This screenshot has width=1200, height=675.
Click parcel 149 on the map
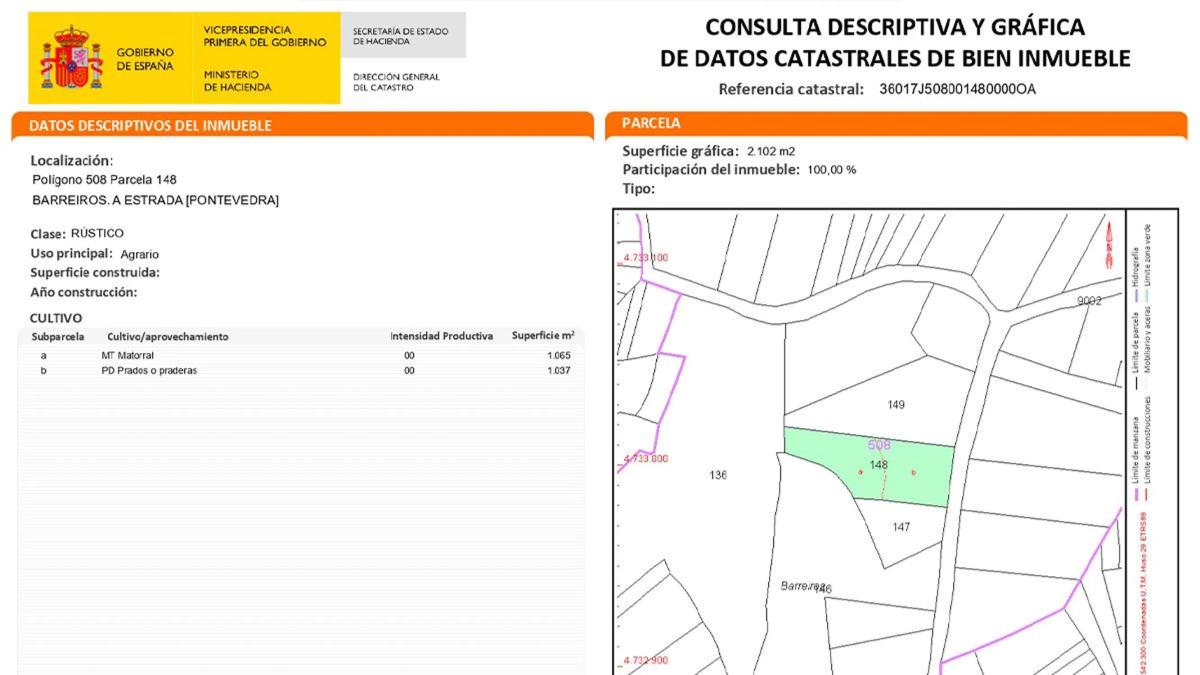click(x=895, y=405)
